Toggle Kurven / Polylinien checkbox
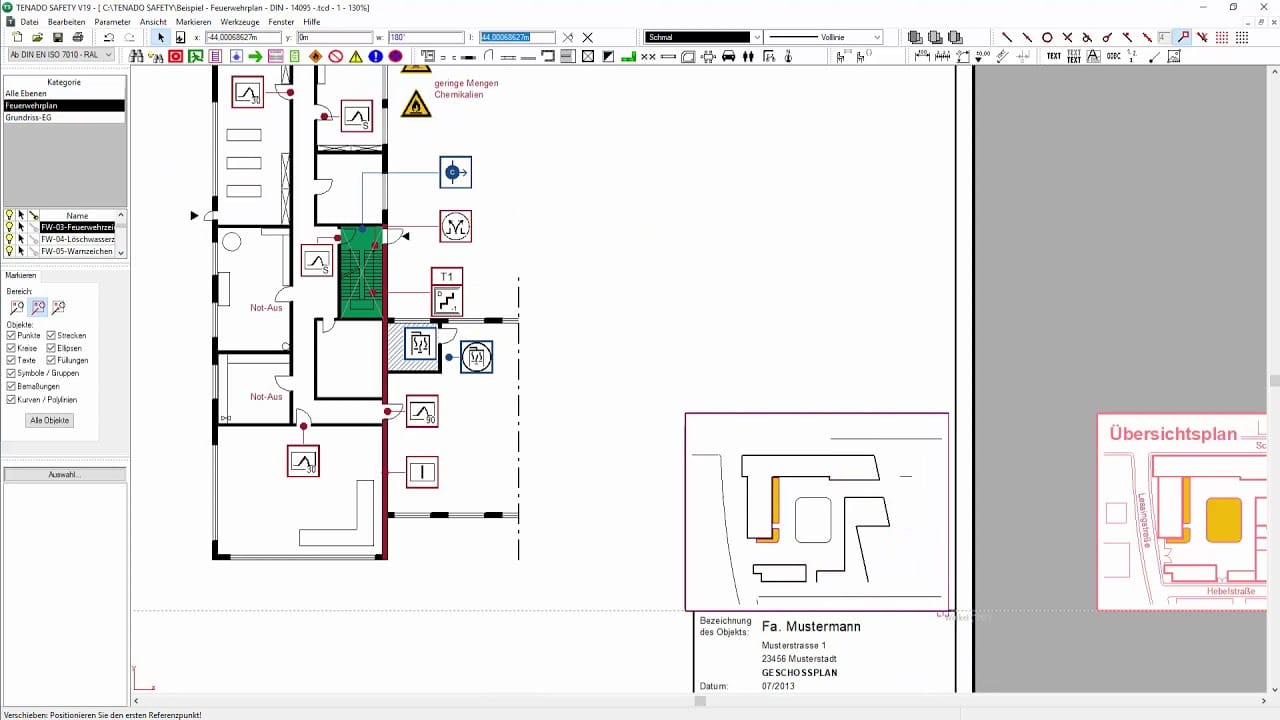The image size is (1280, 720). 11,399
